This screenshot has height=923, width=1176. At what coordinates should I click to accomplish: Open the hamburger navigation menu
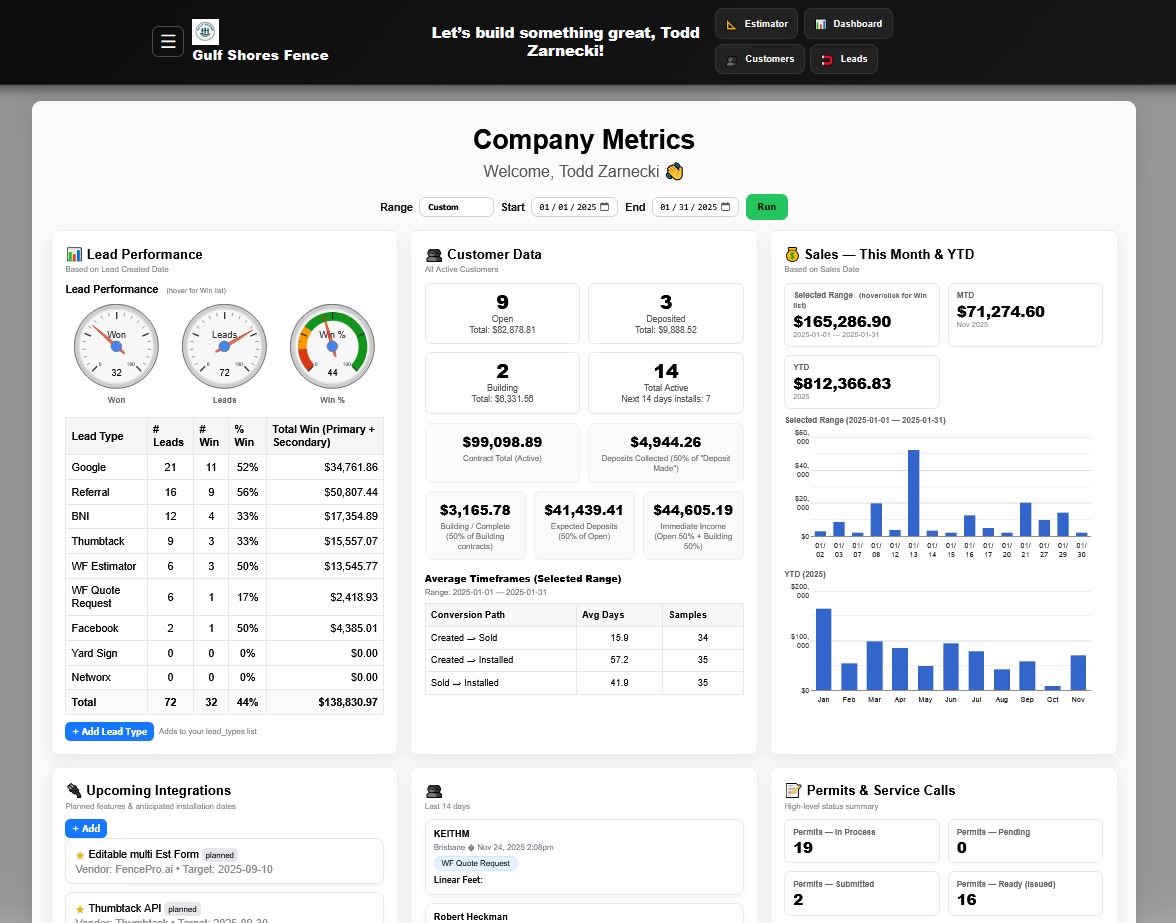[168, 41]
